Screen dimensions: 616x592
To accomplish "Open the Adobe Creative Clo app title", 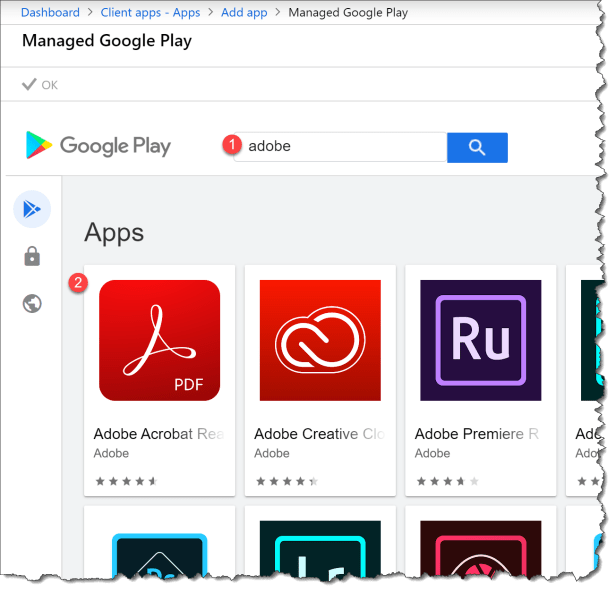I will [319, 434].
